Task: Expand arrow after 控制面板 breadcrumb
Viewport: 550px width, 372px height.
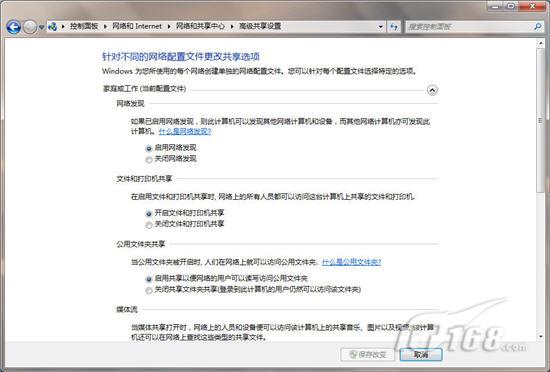Action: [x=105, y=26]
